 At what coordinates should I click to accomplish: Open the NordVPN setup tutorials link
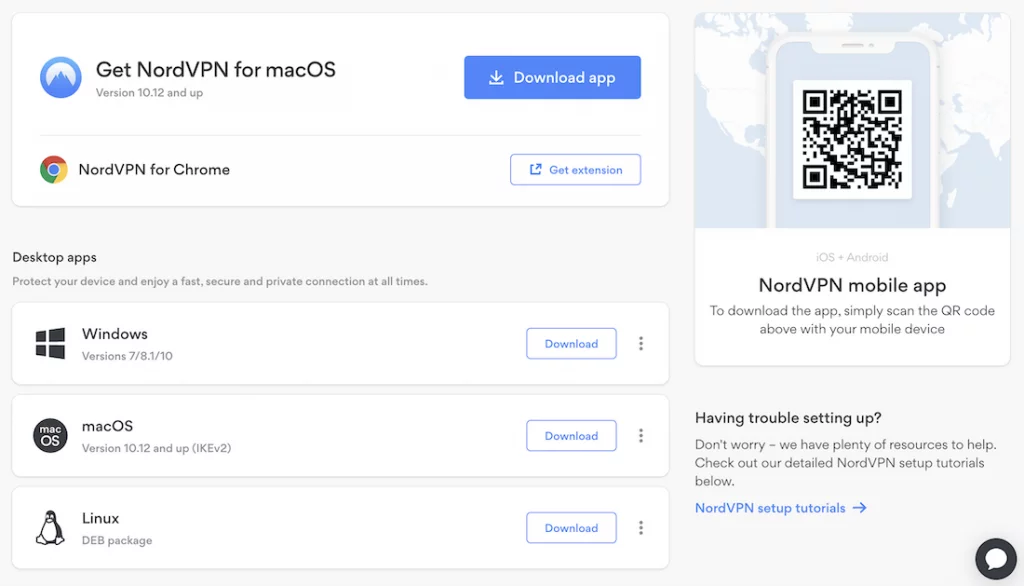[770, 508]
